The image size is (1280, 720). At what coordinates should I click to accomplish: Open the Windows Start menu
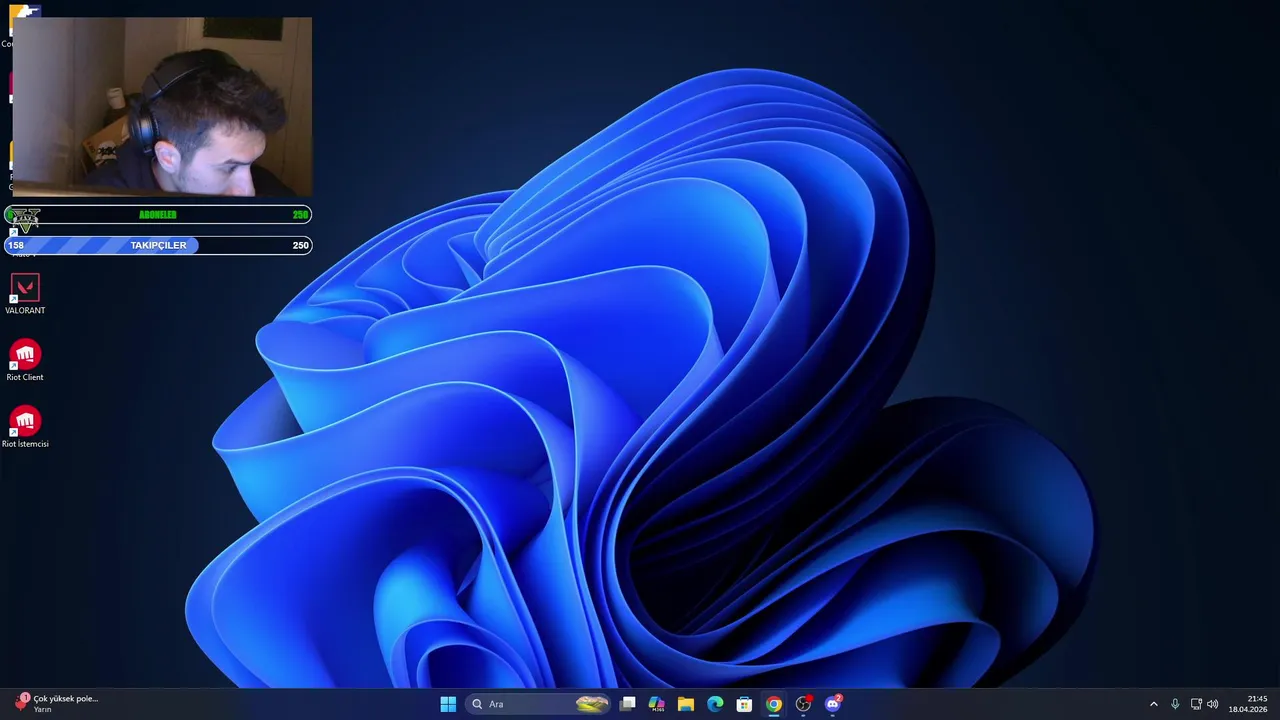click(448, 704)
